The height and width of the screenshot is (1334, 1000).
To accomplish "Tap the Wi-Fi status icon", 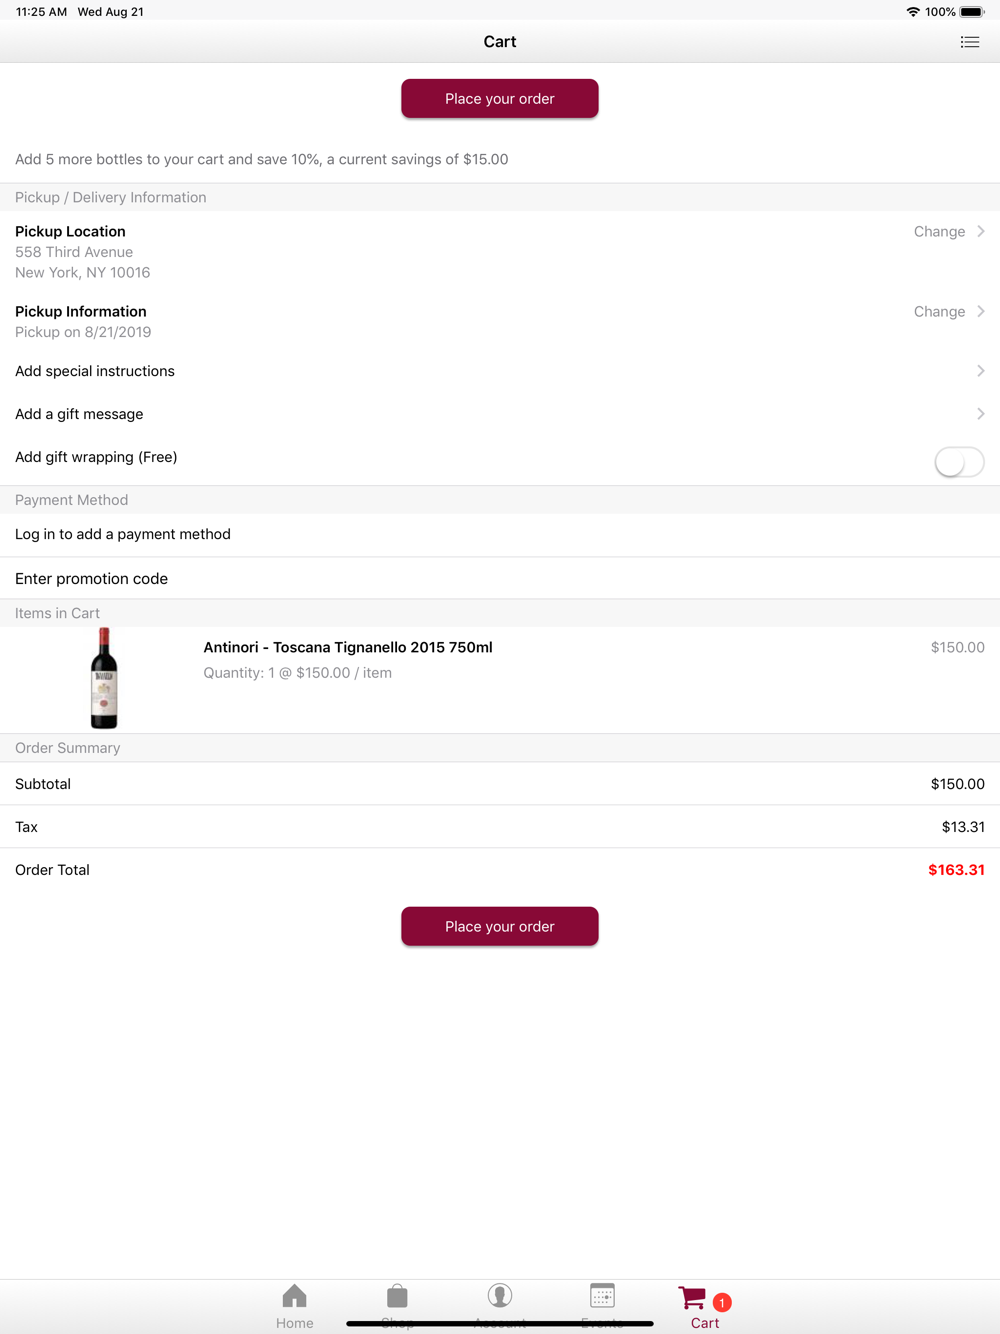I will pyautogui.click(x=913, y=12).
